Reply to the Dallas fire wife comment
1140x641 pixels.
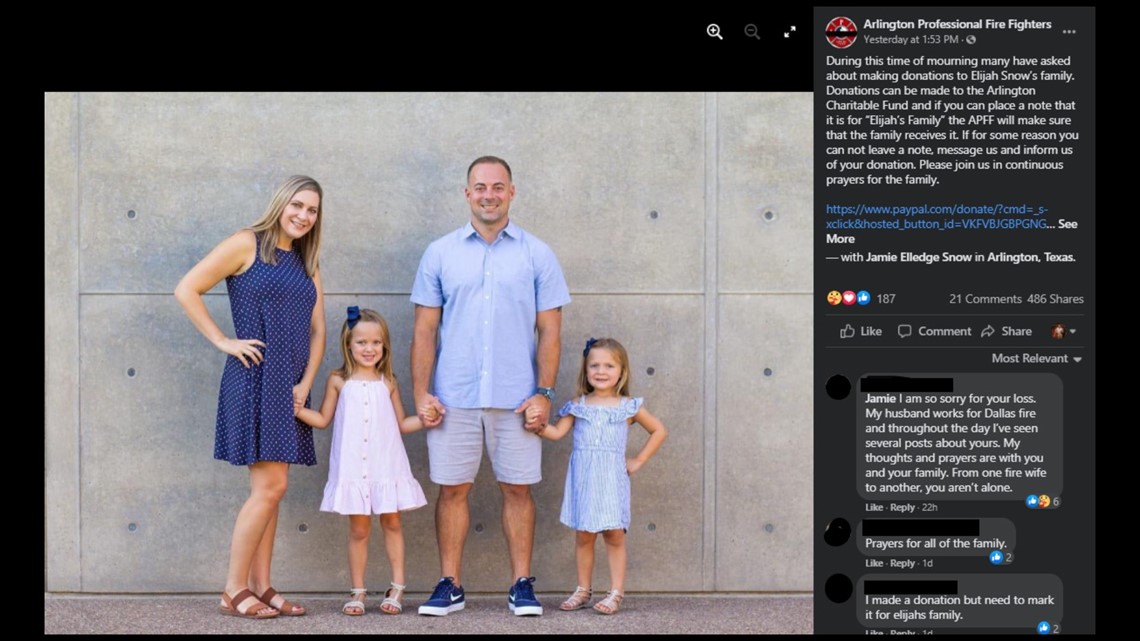(902, 507)
